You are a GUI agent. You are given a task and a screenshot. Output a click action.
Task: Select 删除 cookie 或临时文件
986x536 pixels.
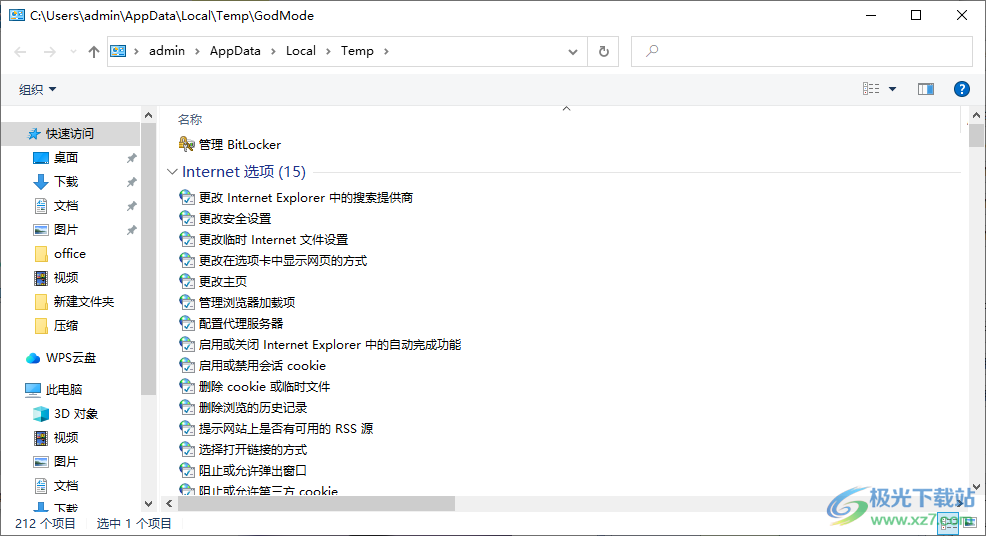pyautogui.click(x=255, y=386)
